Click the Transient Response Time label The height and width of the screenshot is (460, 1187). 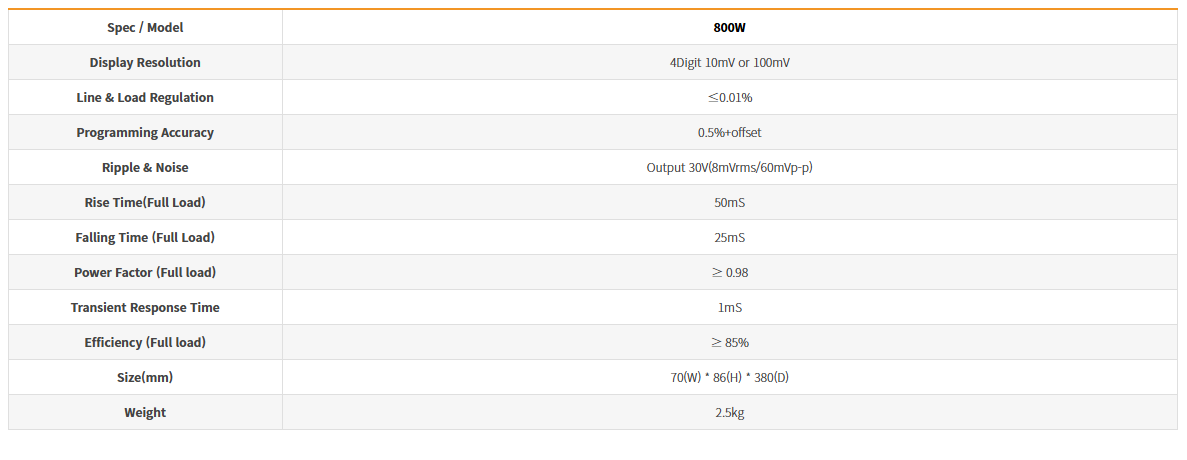(145, 308)
